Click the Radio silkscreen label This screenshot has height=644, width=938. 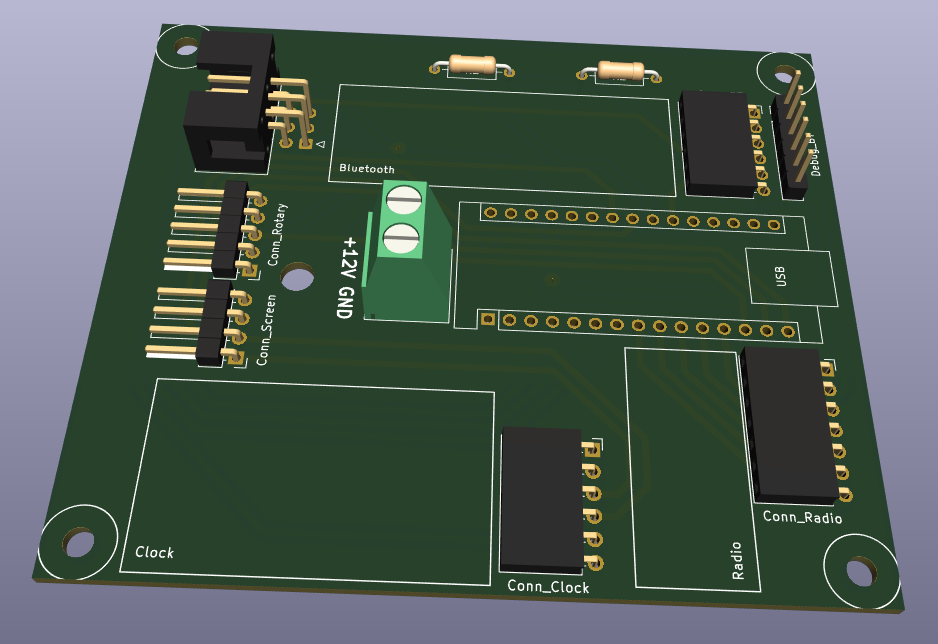[x=737, y=560]
